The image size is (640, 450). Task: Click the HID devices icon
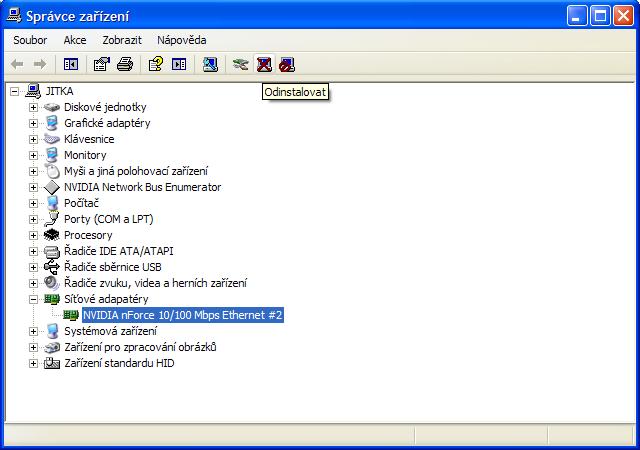coord(52,363)
